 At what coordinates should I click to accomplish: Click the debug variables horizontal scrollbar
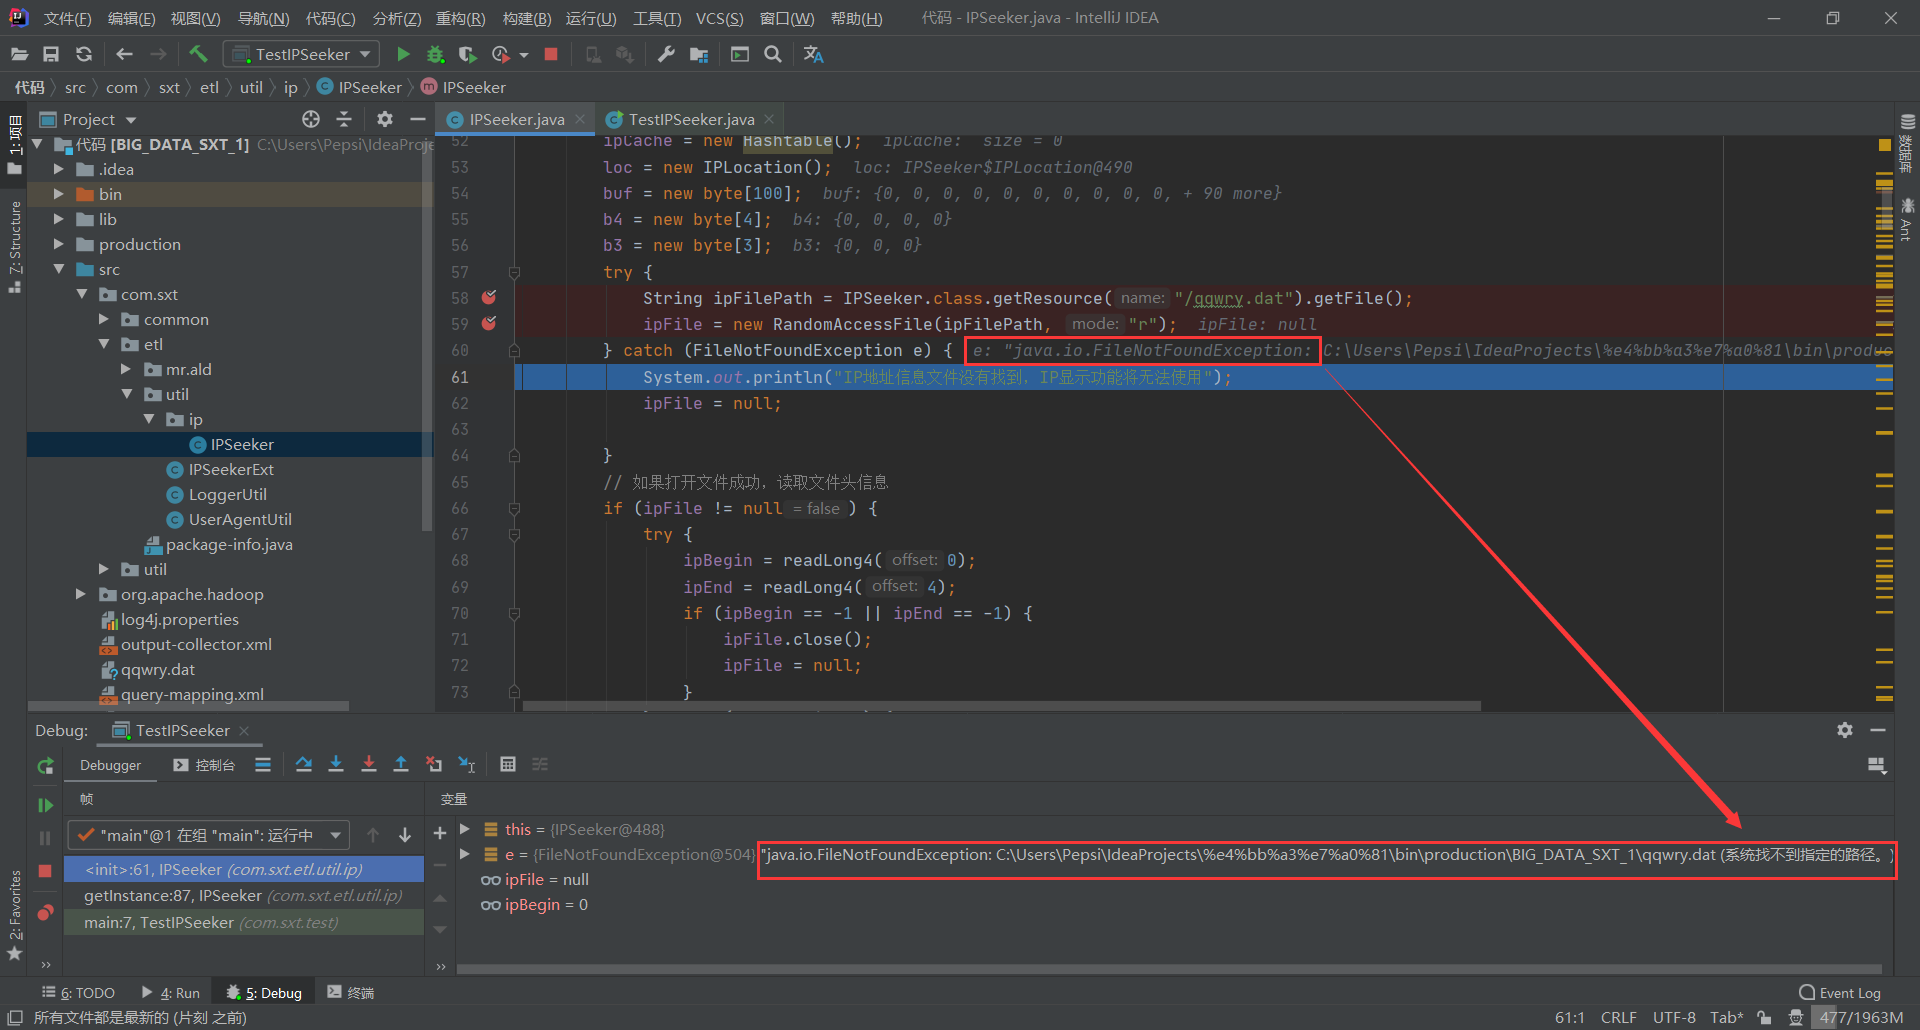pyautogui.click(x=1169, y=968)
